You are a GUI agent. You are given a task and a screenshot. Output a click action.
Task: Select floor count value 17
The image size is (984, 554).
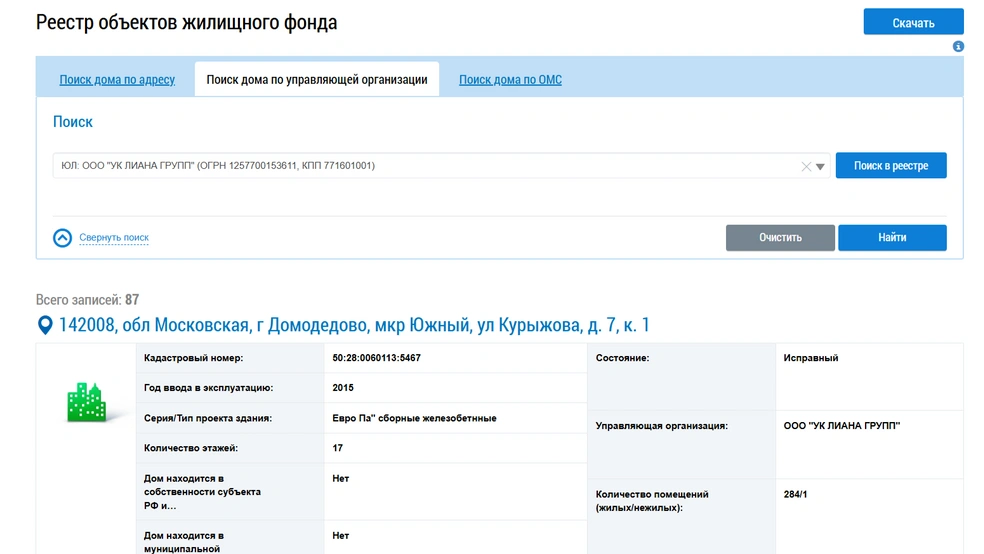338,448
